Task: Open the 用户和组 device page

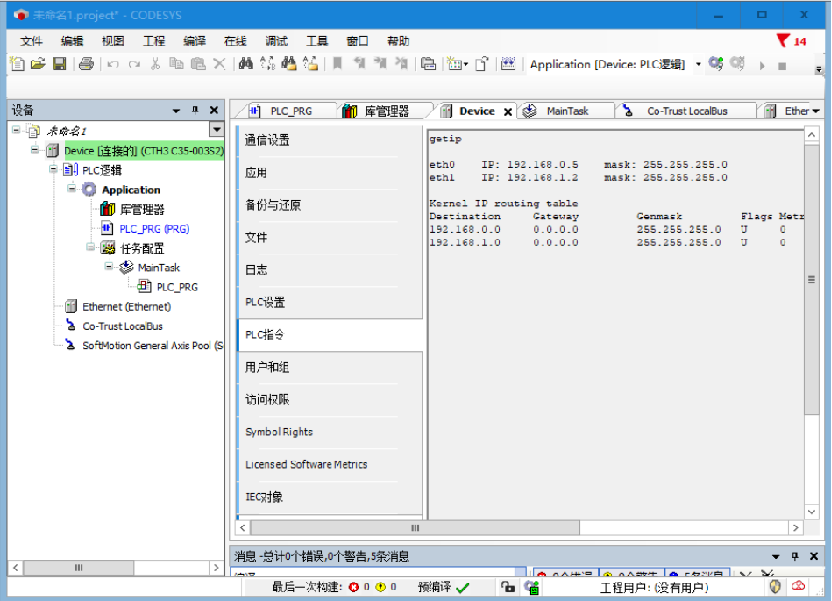Action: point(330,367)
